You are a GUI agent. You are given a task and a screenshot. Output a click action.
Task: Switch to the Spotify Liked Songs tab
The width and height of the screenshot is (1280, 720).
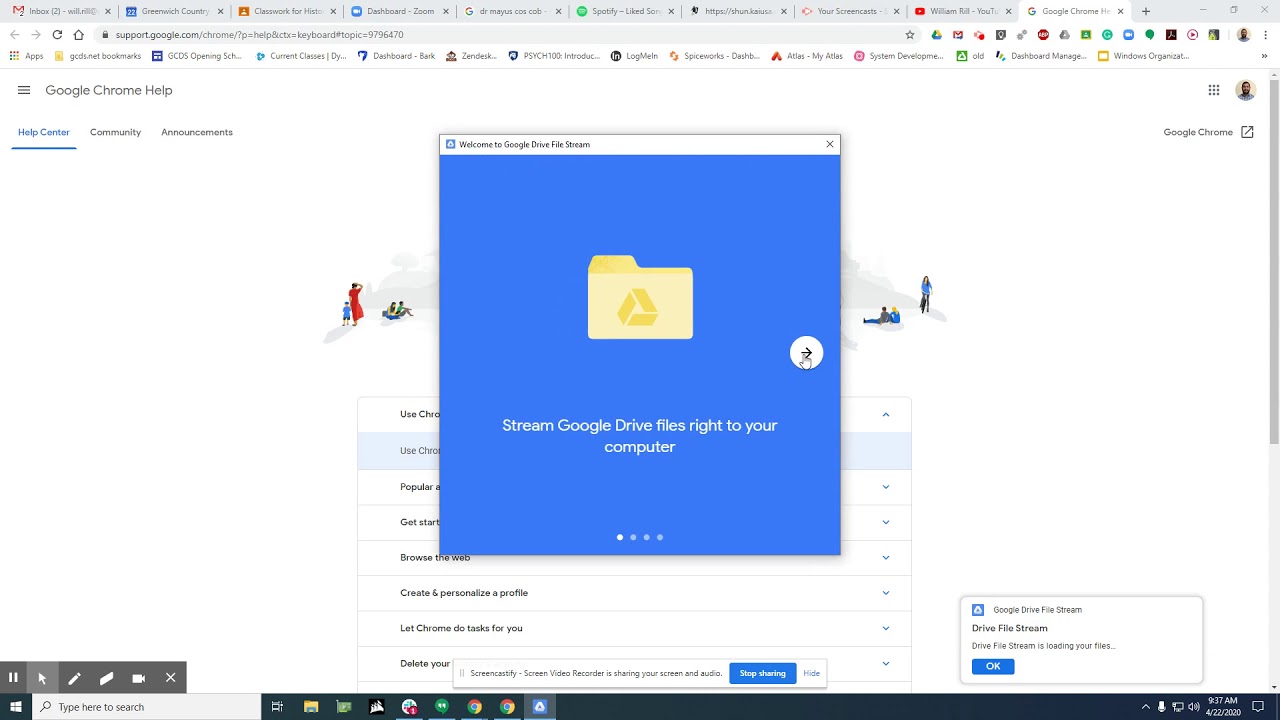(626, 11)
